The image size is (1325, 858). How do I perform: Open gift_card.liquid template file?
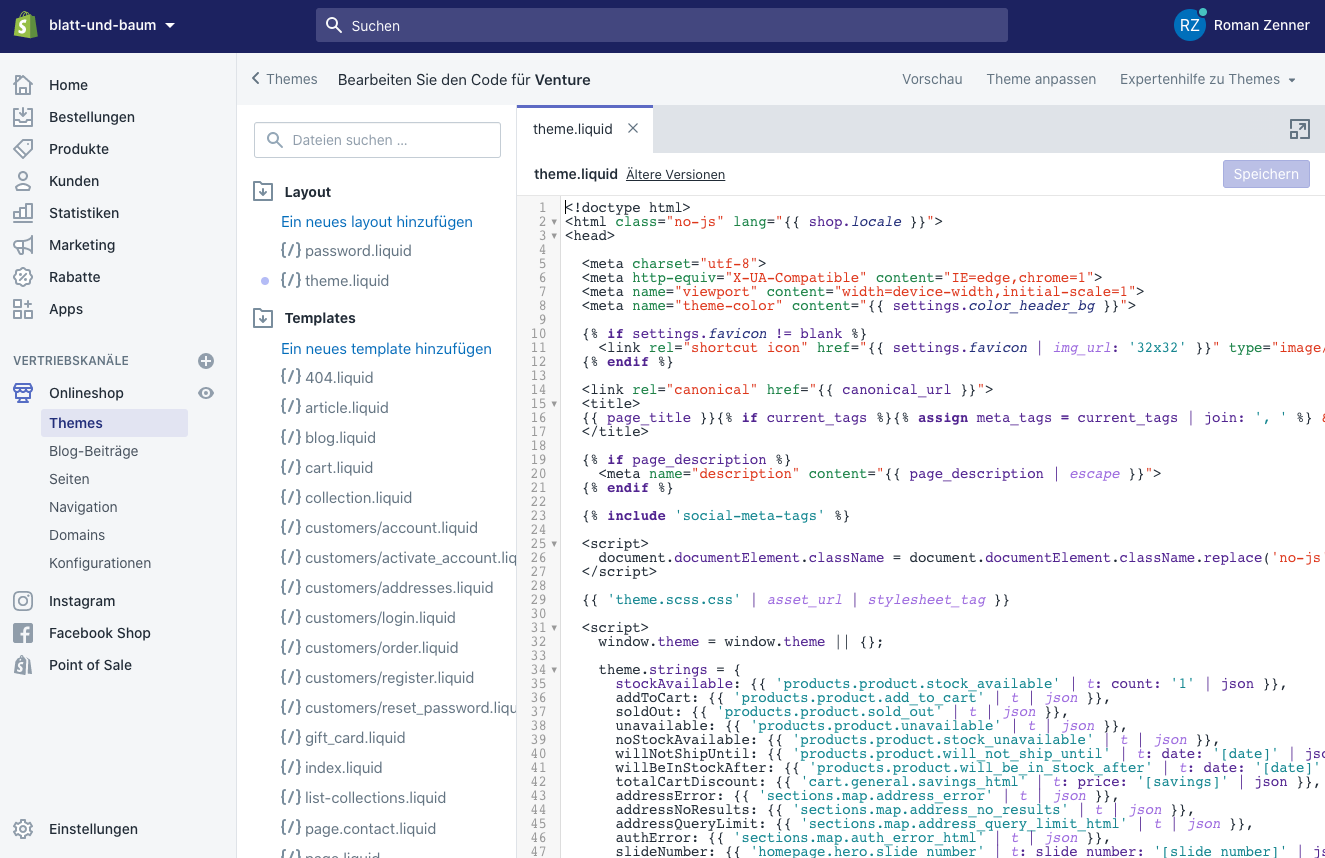tap(355, 737)
